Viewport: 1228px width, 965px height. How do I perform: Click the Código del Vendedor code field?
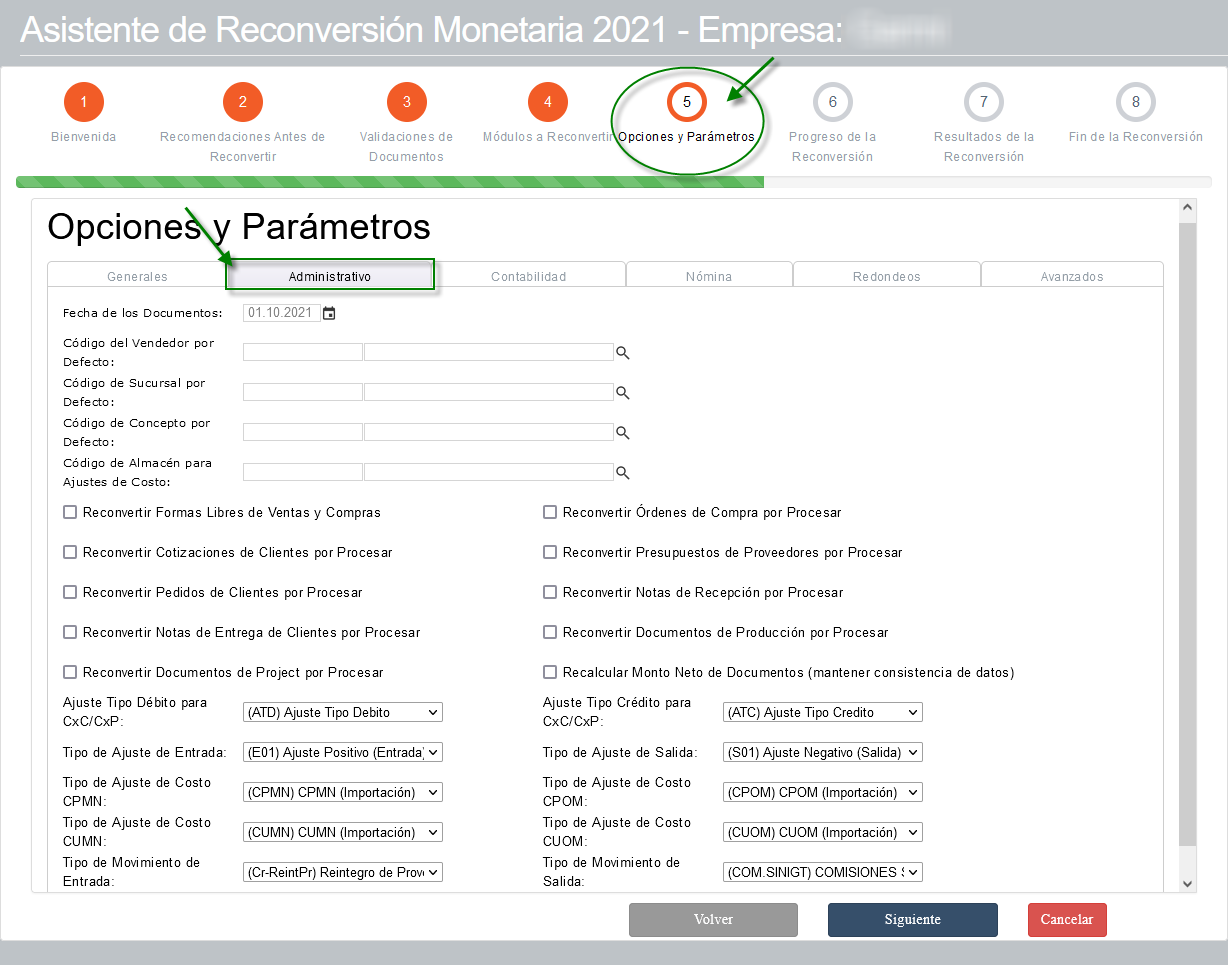click(303, 352)
